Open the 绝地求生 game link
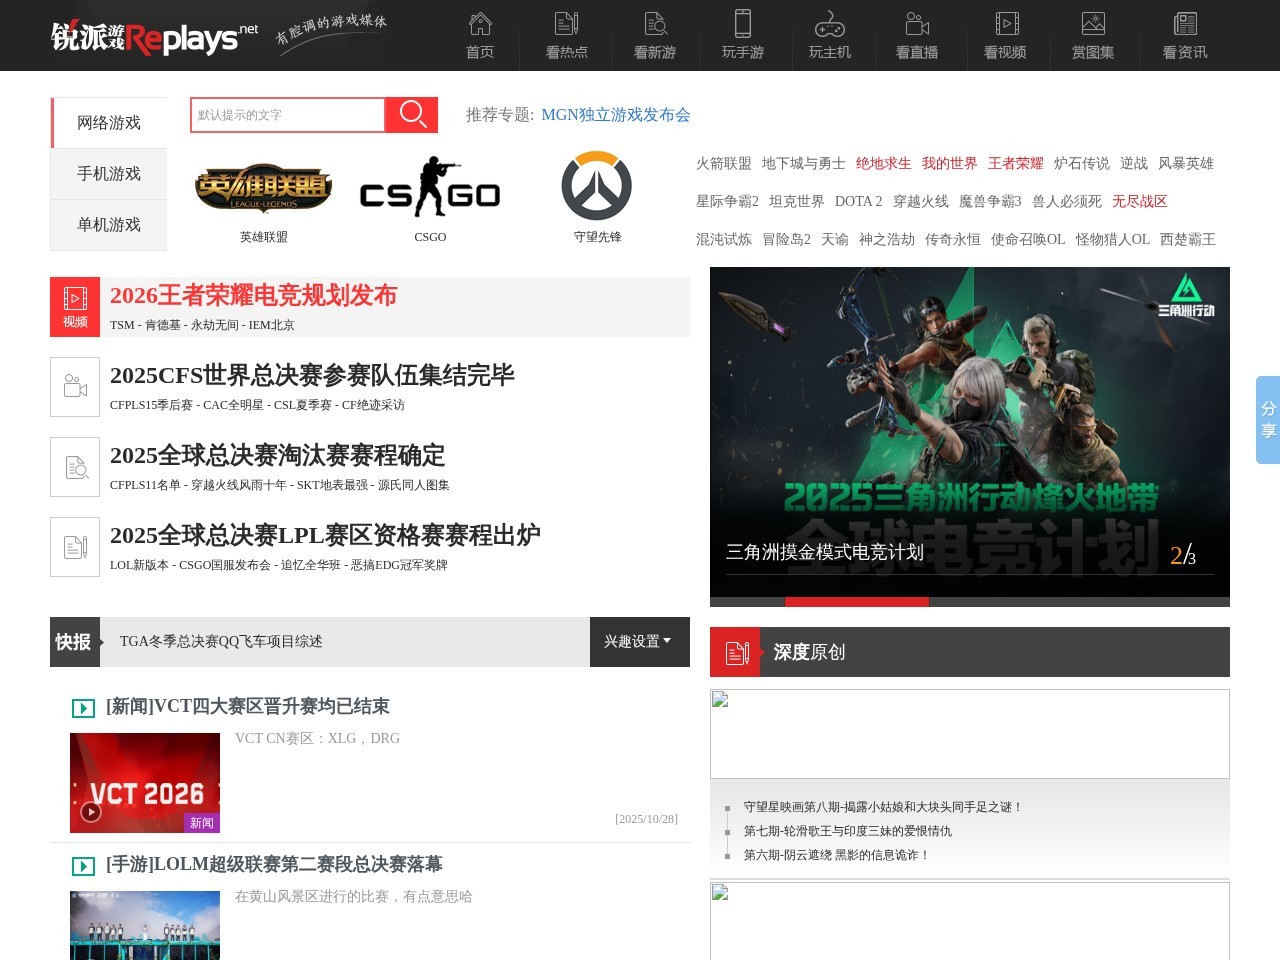The width and height of the screenshot is (1280, 960). [884, 163]
